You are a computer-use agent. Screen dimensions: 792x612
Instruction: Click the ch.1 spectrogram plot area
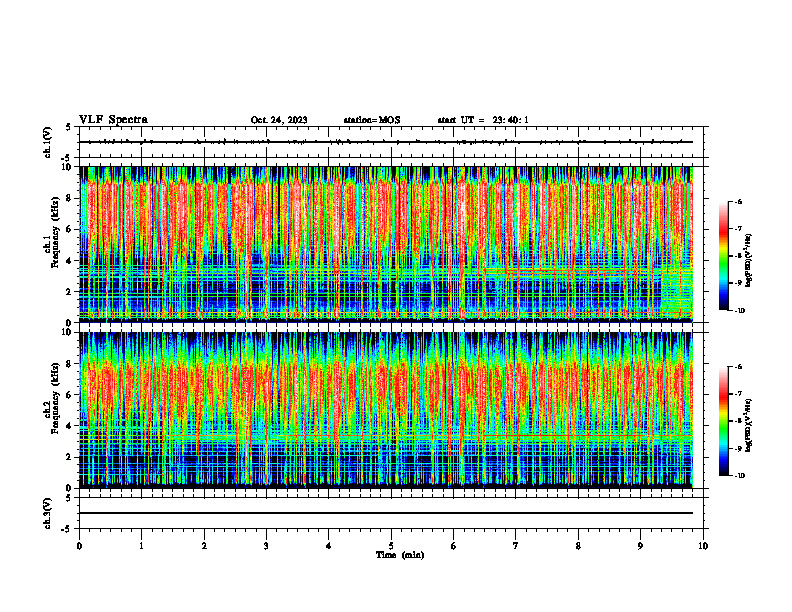[386, 244]
